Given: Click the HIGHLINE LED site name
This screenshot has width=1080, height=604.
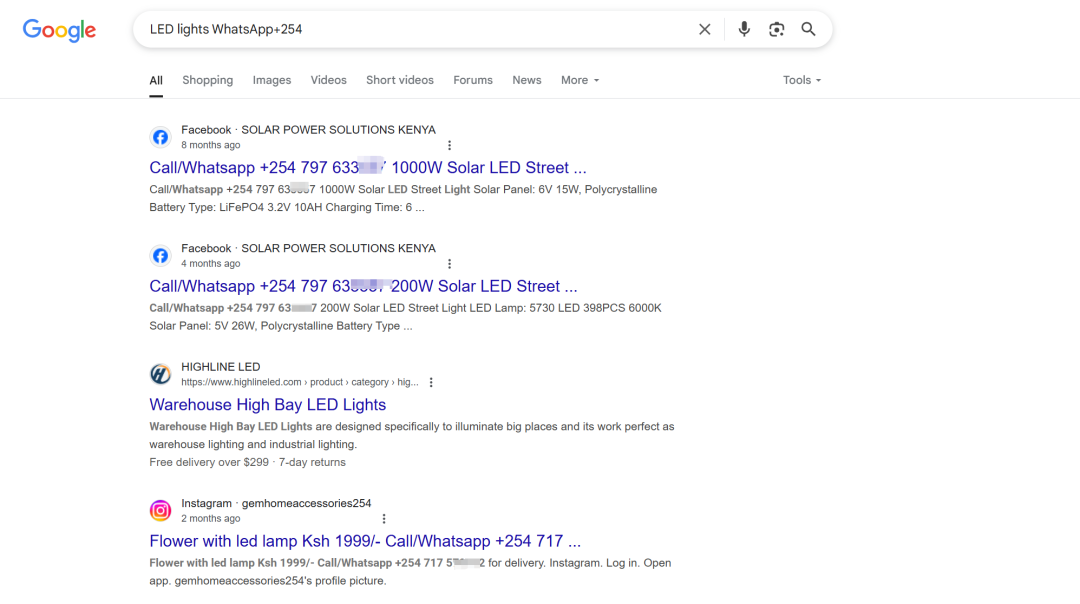Looking at the screenshot, I should [x=220, y=367].
